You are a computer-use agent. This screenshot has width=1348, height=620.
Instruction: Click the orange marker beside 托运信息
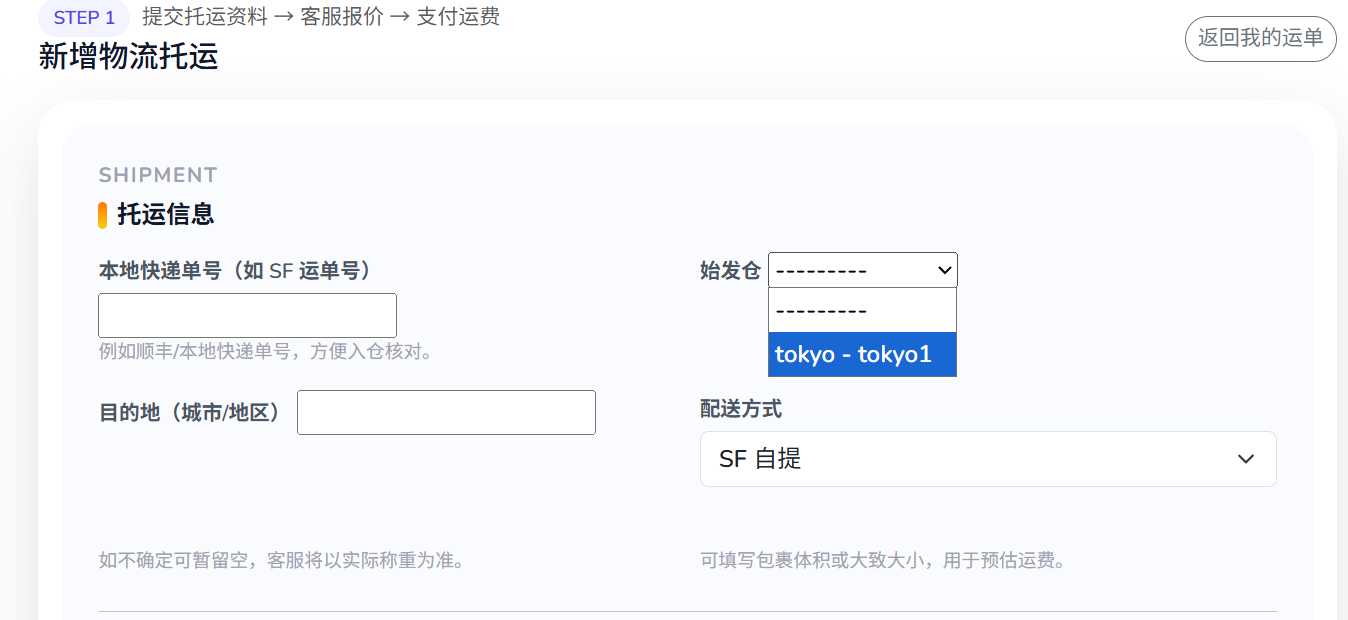(101, 214)
